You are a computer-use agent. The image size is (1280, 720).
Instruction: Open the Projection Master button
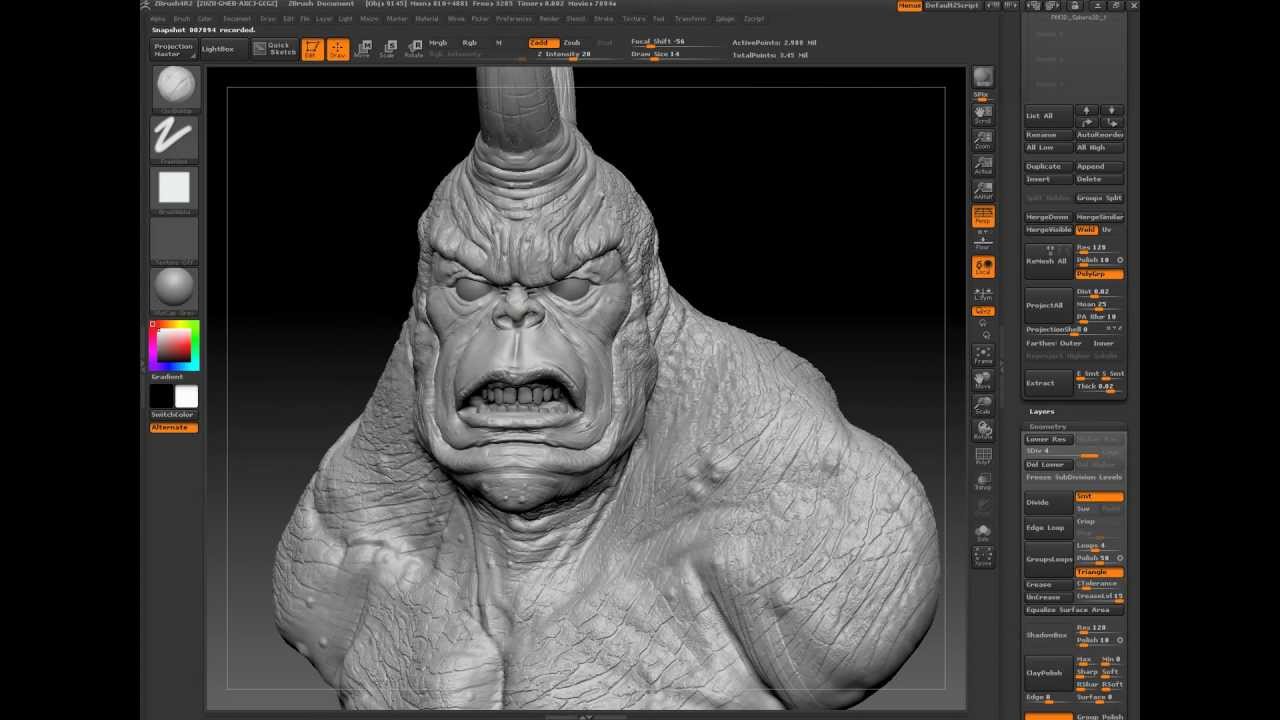tap(173, 49)
